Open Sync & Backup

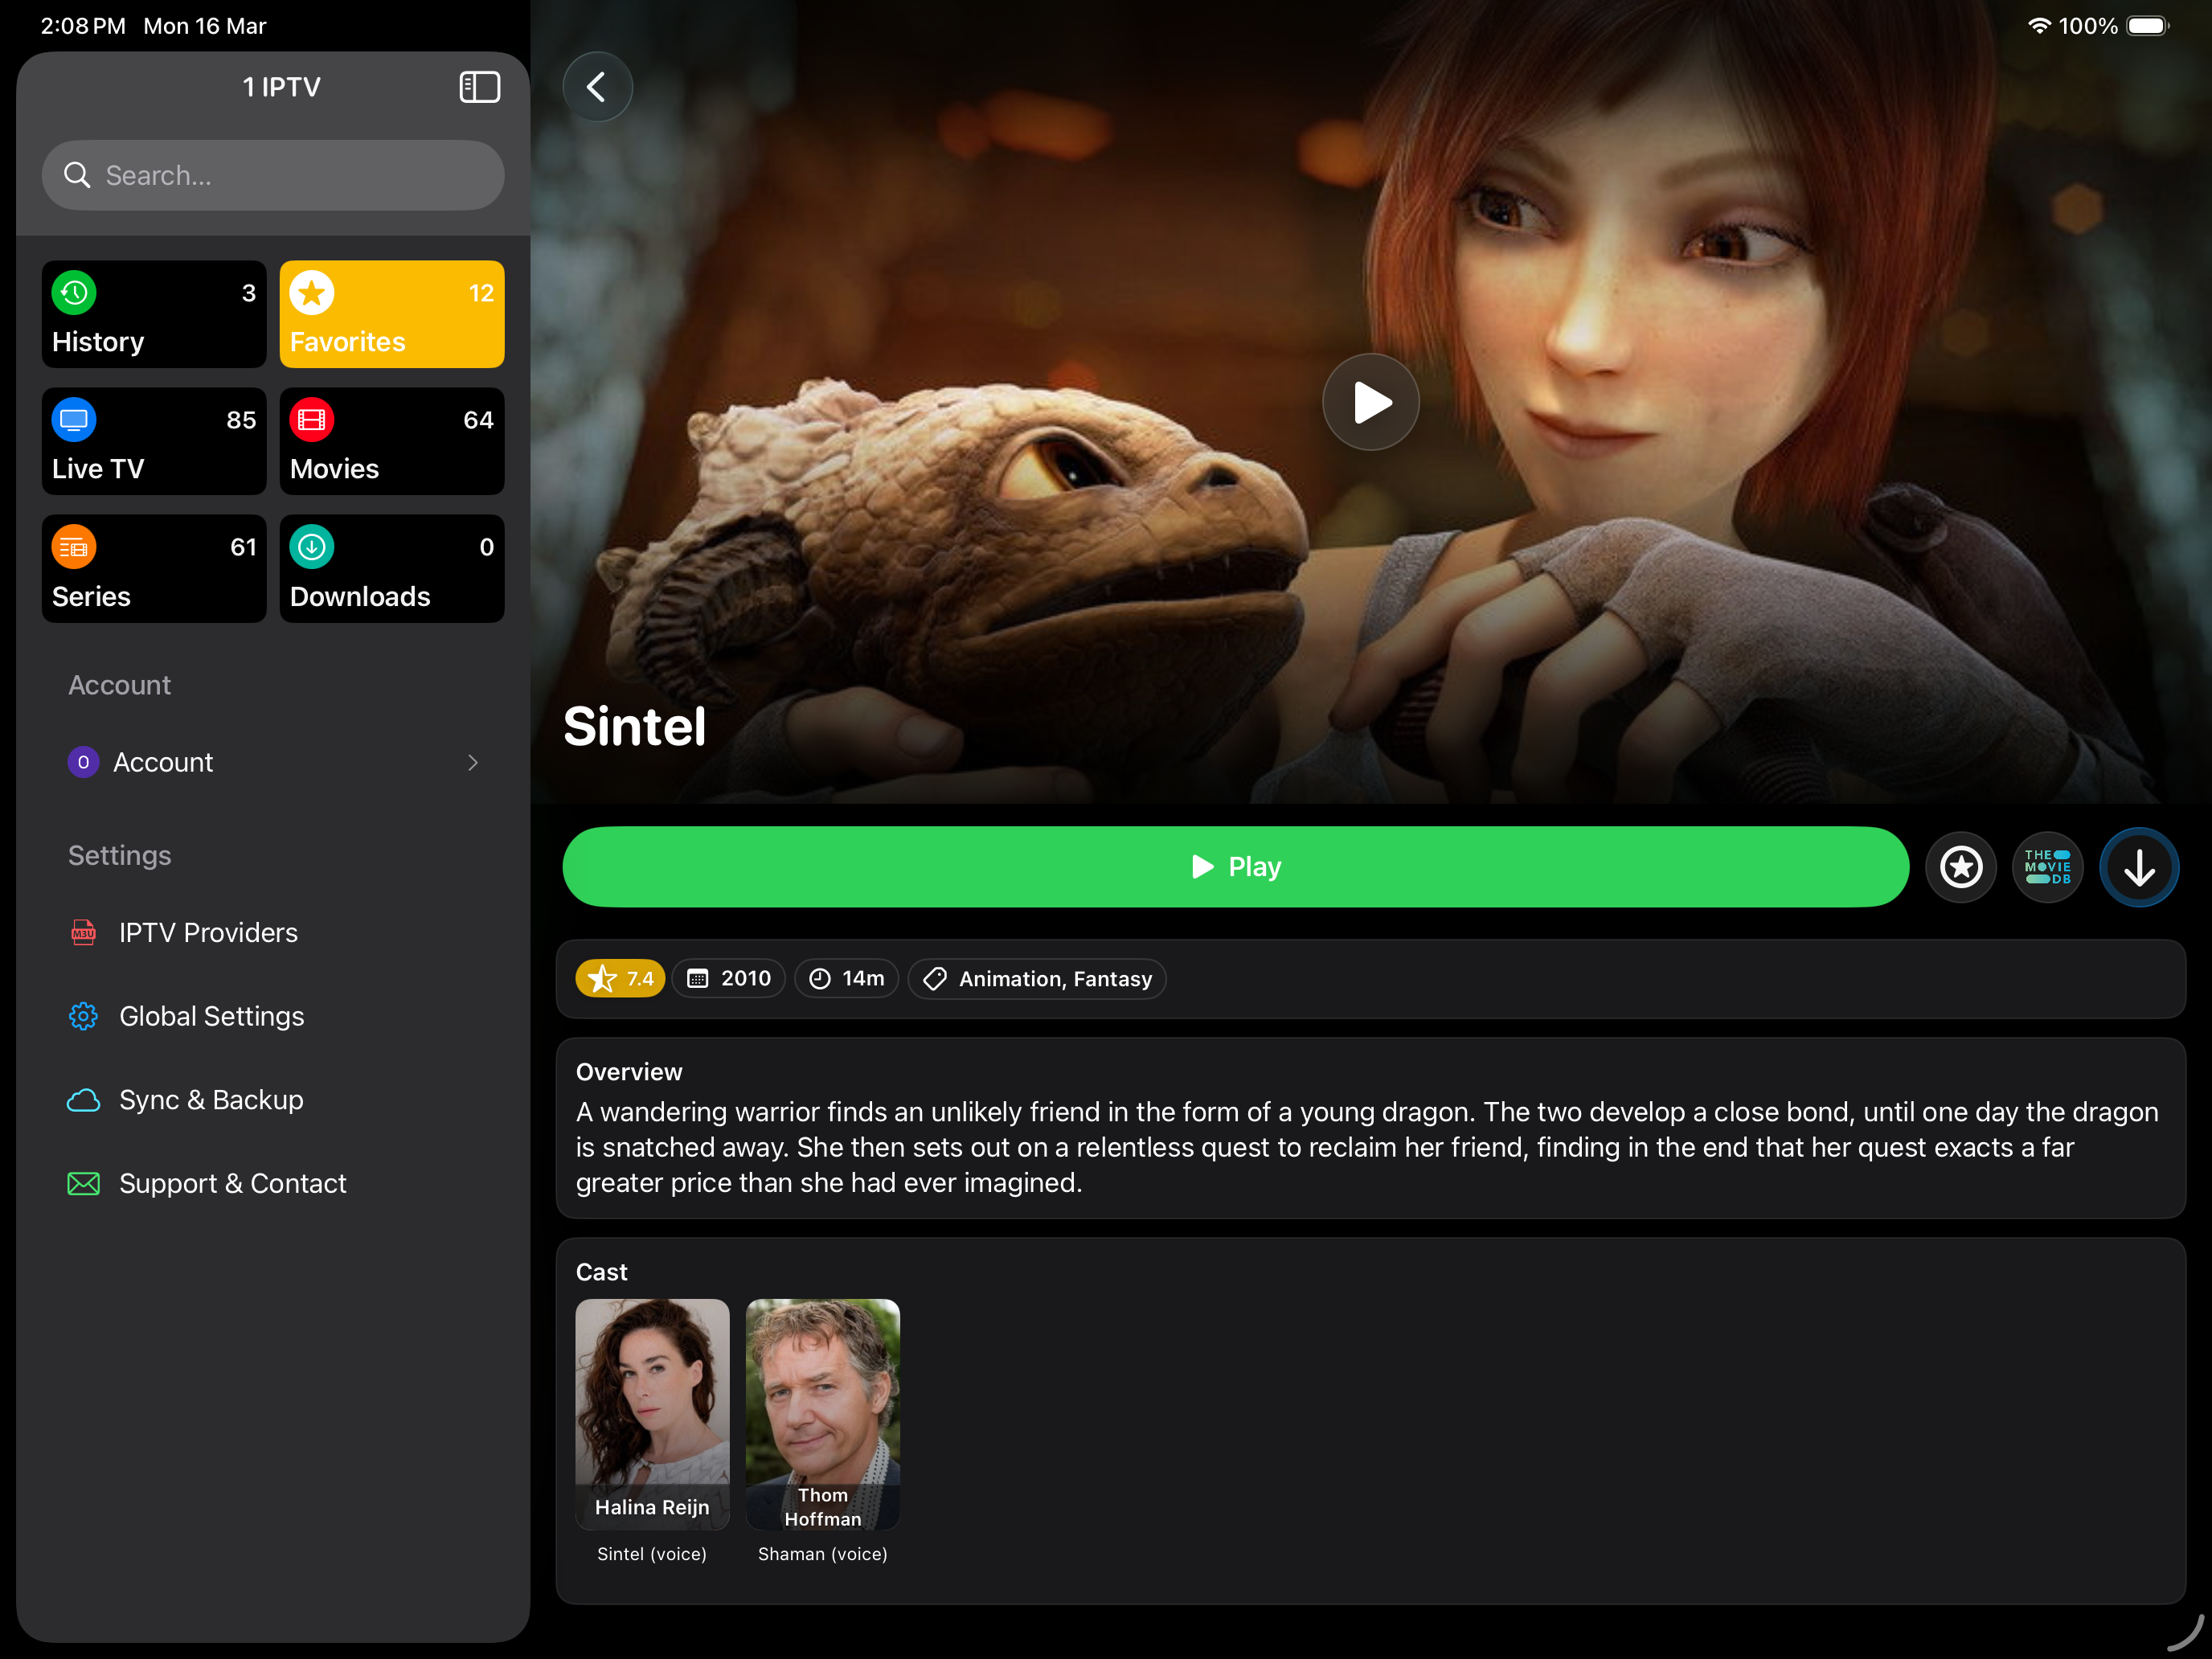[273, 1100]
